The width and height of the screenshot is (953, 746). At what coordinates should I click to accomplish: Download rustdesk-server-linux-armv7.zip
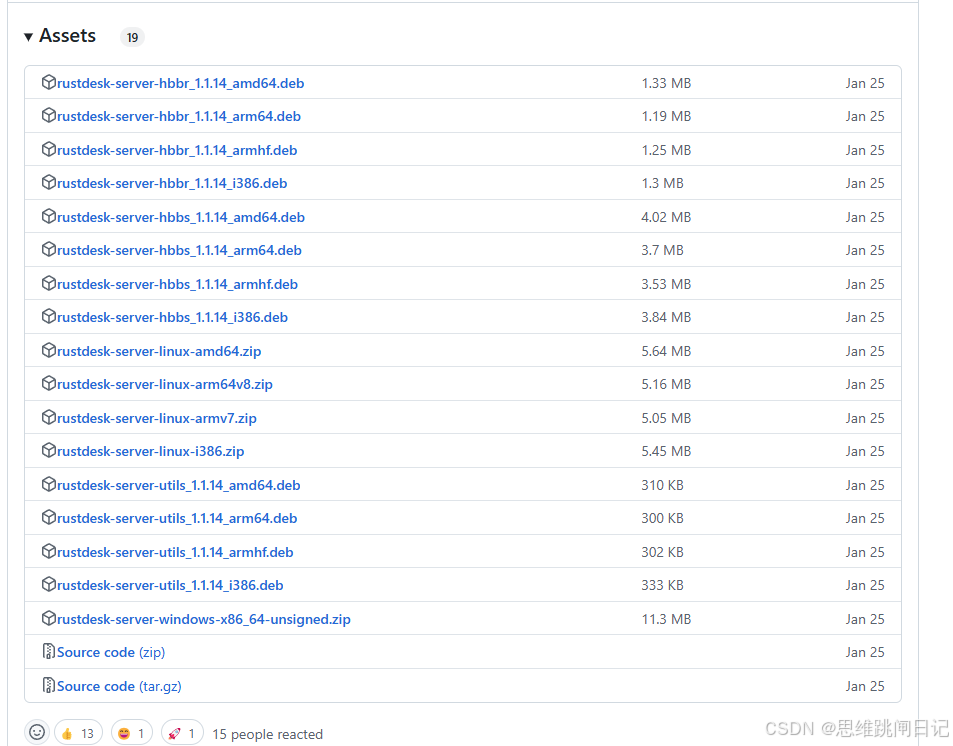point(157,418)
